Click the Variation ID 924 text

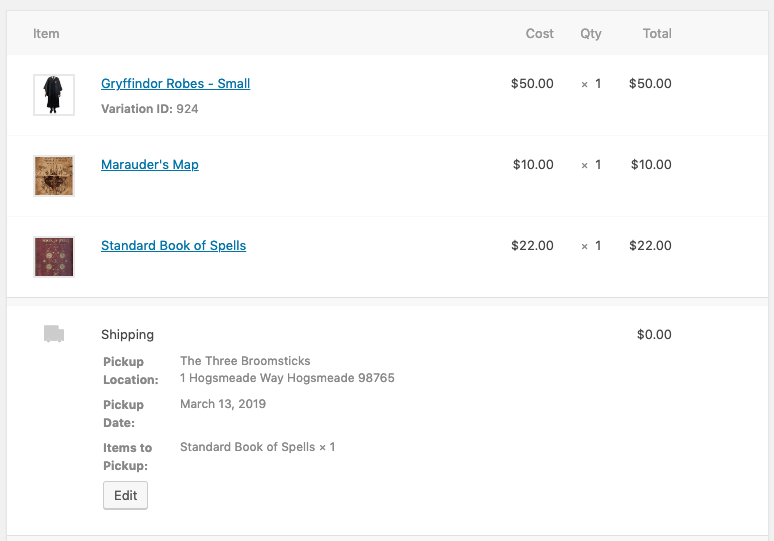[150, 109]
